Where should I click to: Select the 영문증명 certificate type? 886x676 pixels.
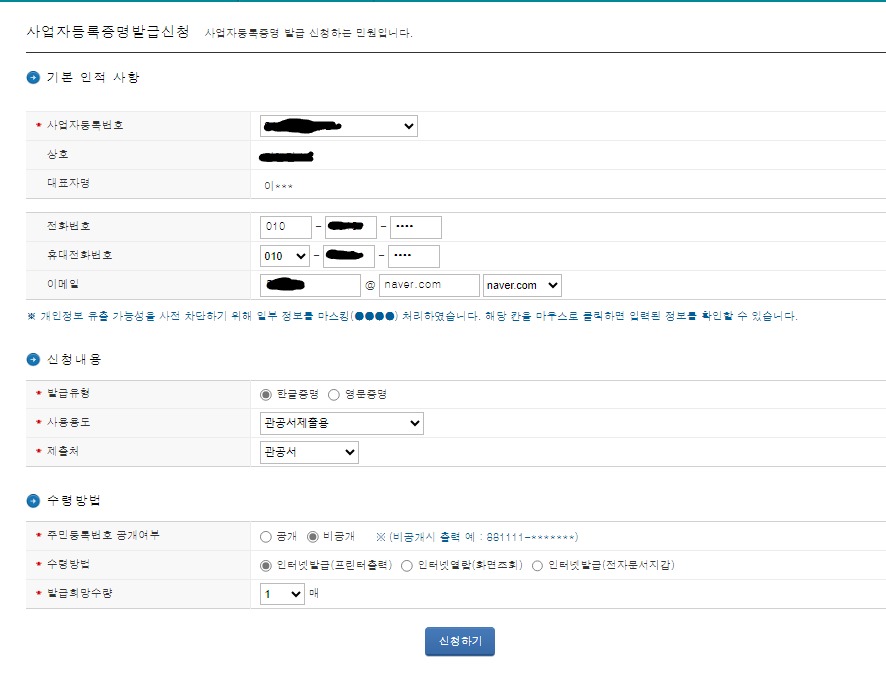pos(335,393)
